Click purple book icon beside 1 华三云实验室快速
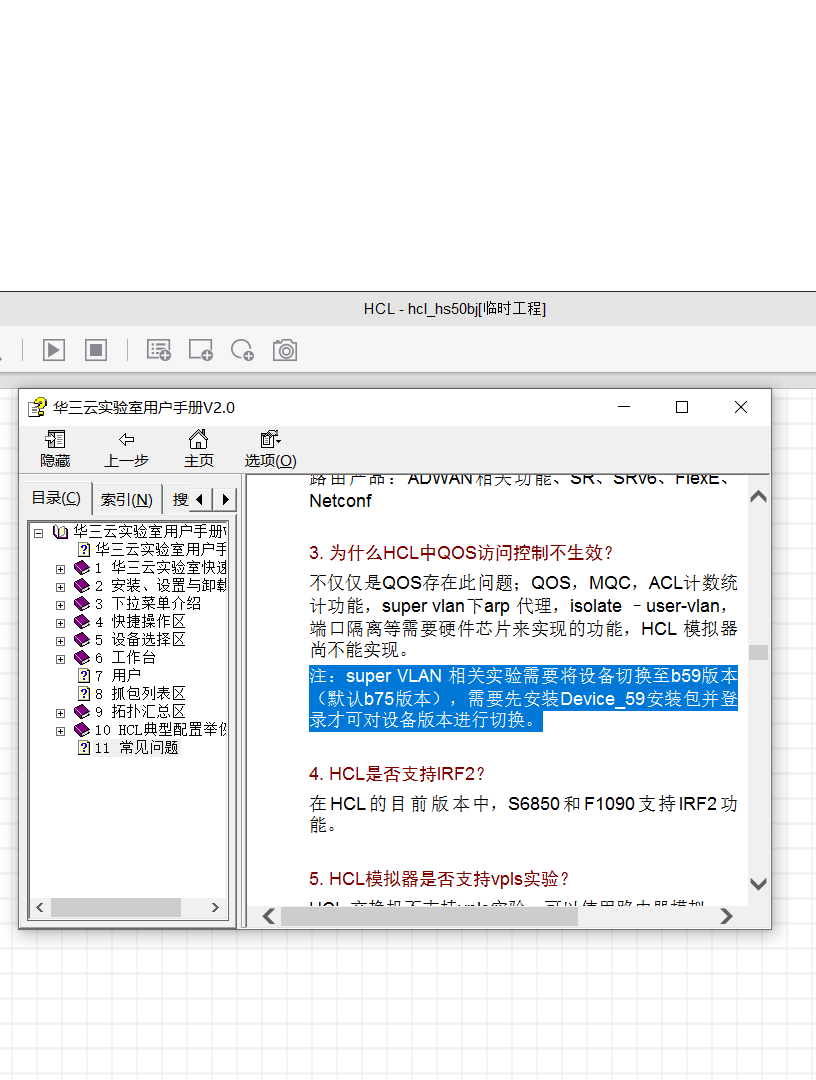Image resolution: width=816 pixels, height=1080 pixels. click(82, 568)
